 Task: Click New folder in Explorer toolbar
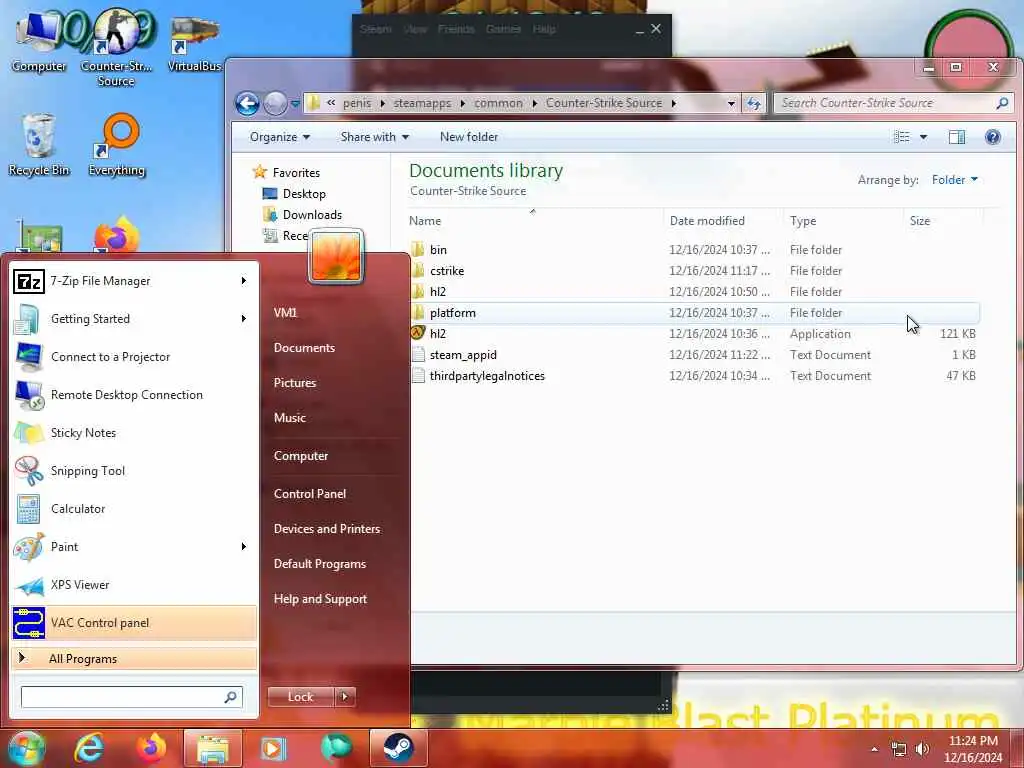coord(469,137)
